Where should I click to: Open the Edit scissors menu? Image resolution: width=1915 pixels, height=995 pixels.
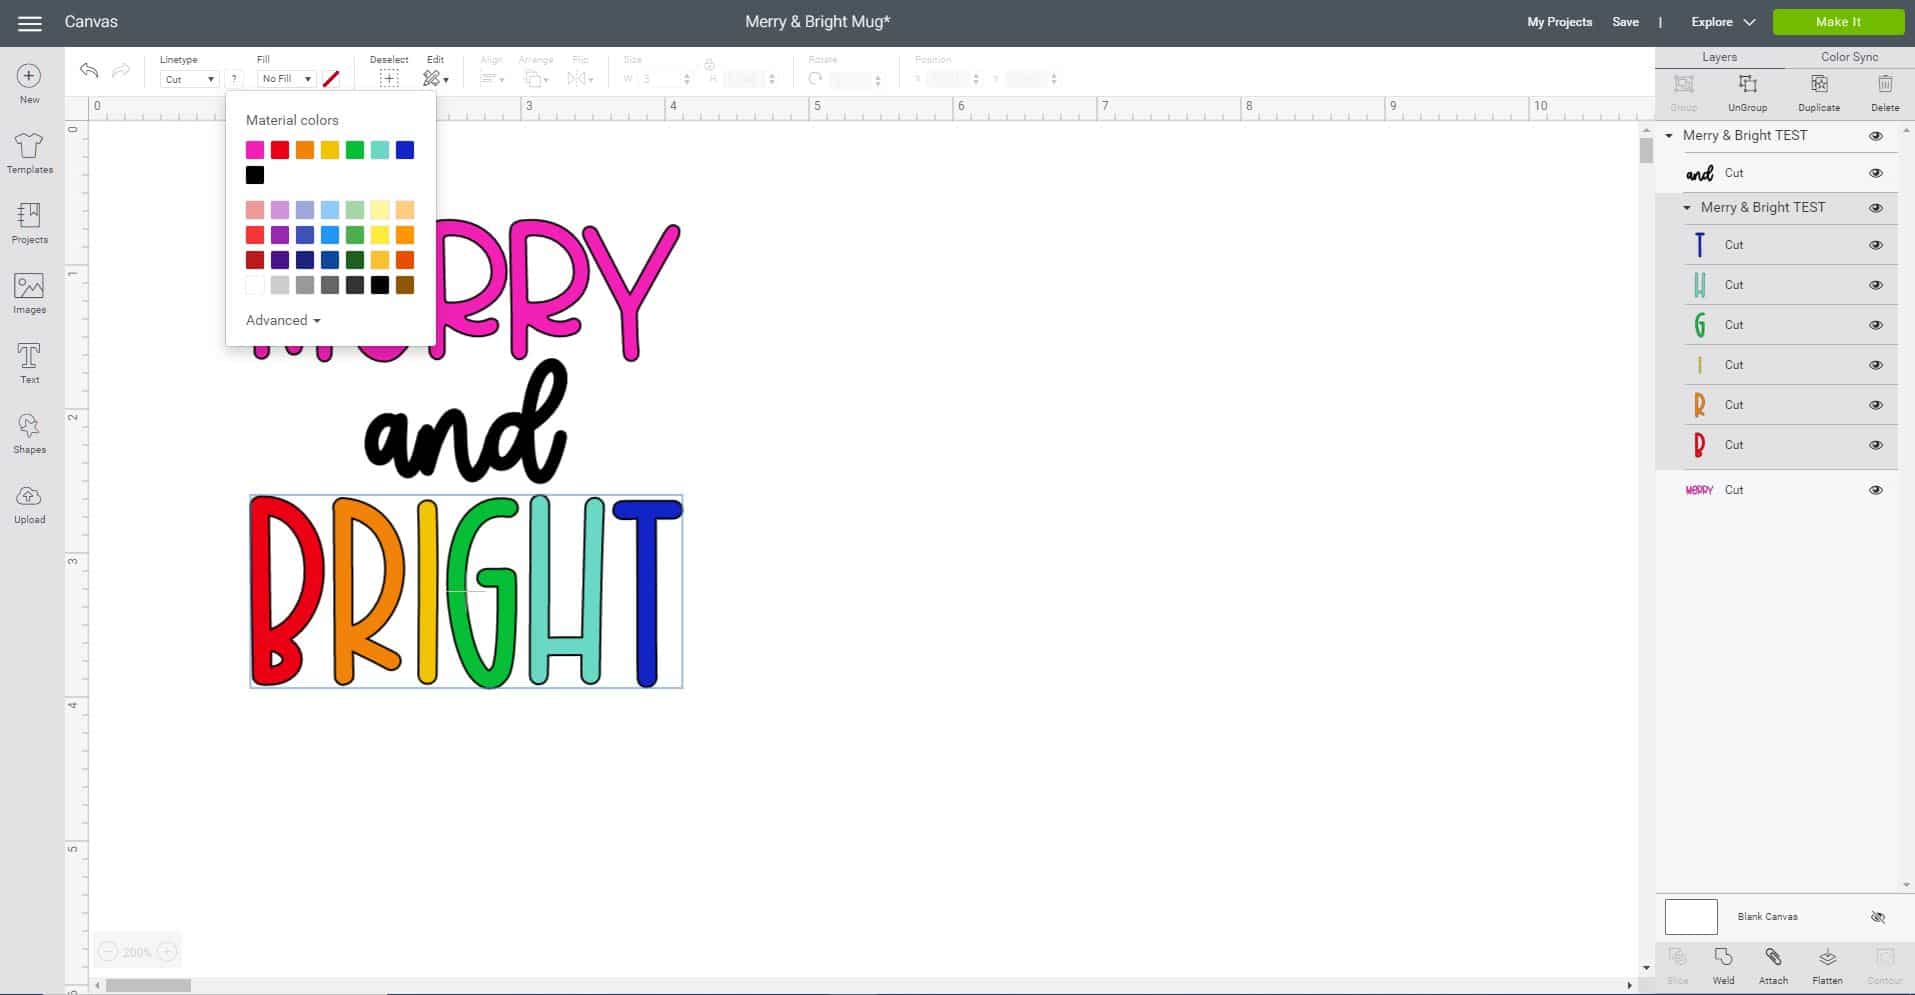[435, 79]
